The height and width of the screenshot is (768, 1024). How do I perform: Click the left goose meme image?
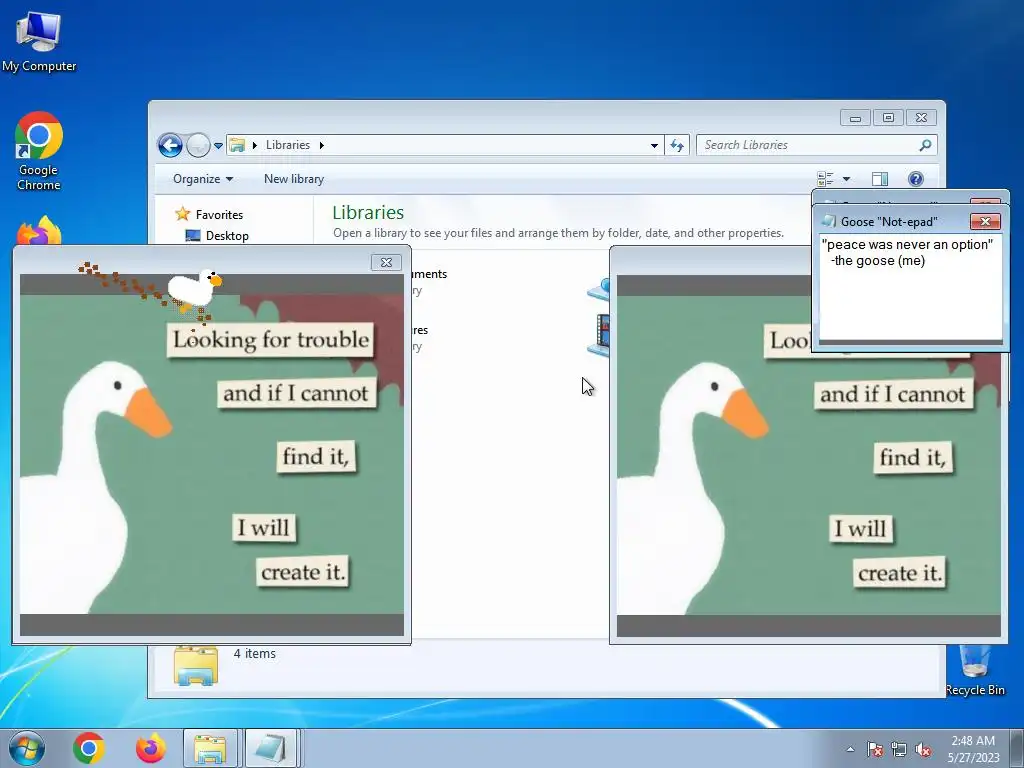tap(212, 455)
